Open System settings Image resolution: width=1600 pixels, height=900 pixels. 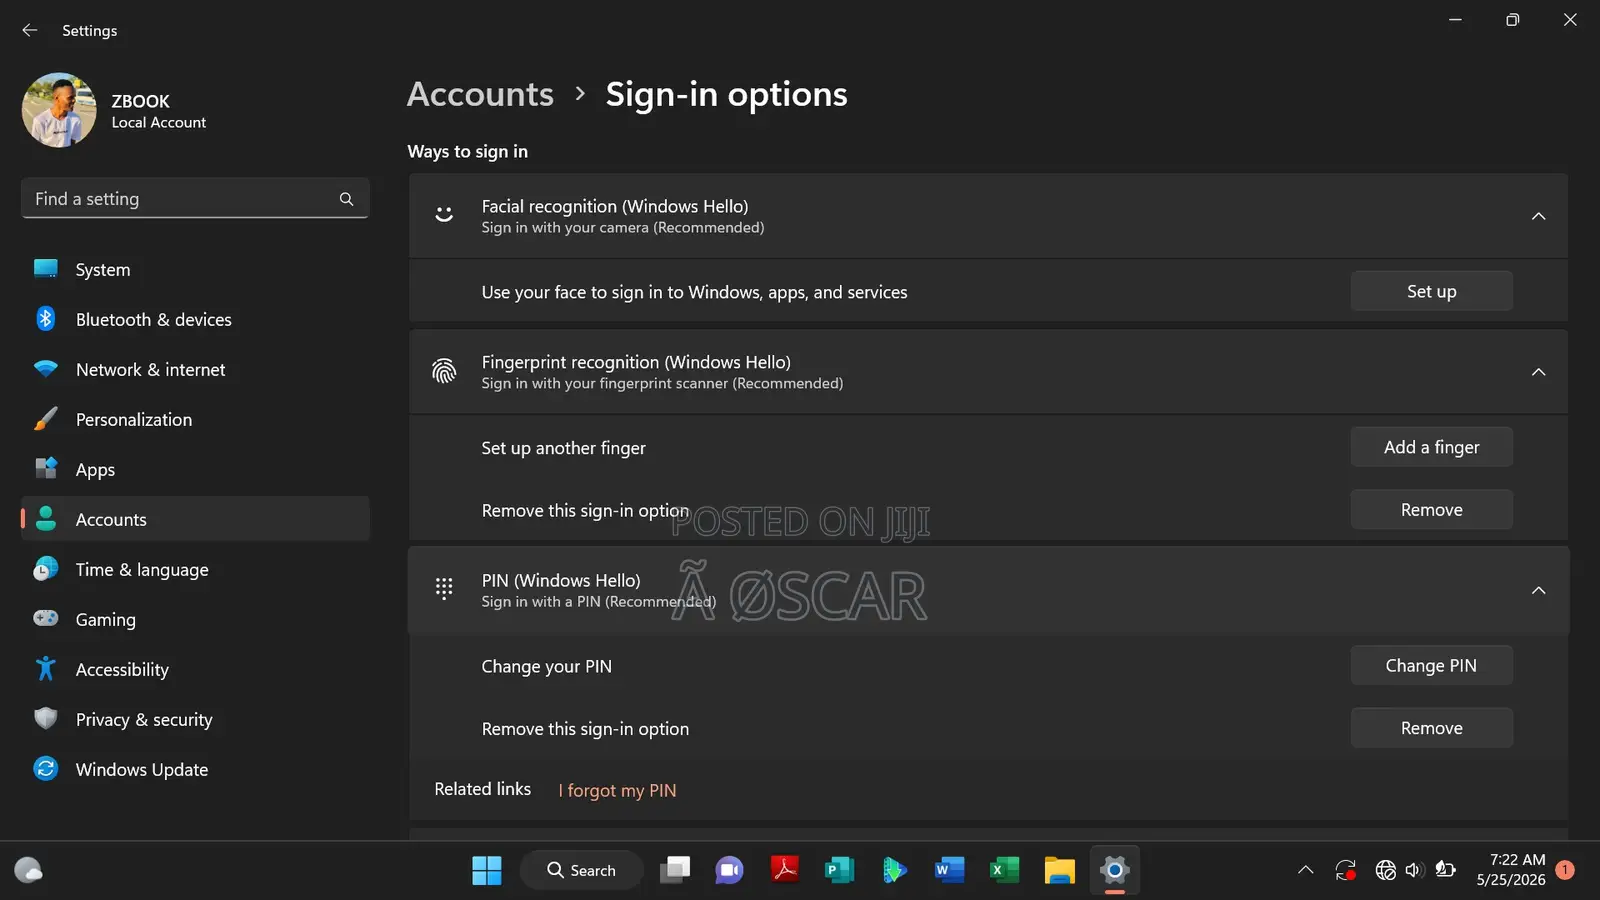coord(196,269)
